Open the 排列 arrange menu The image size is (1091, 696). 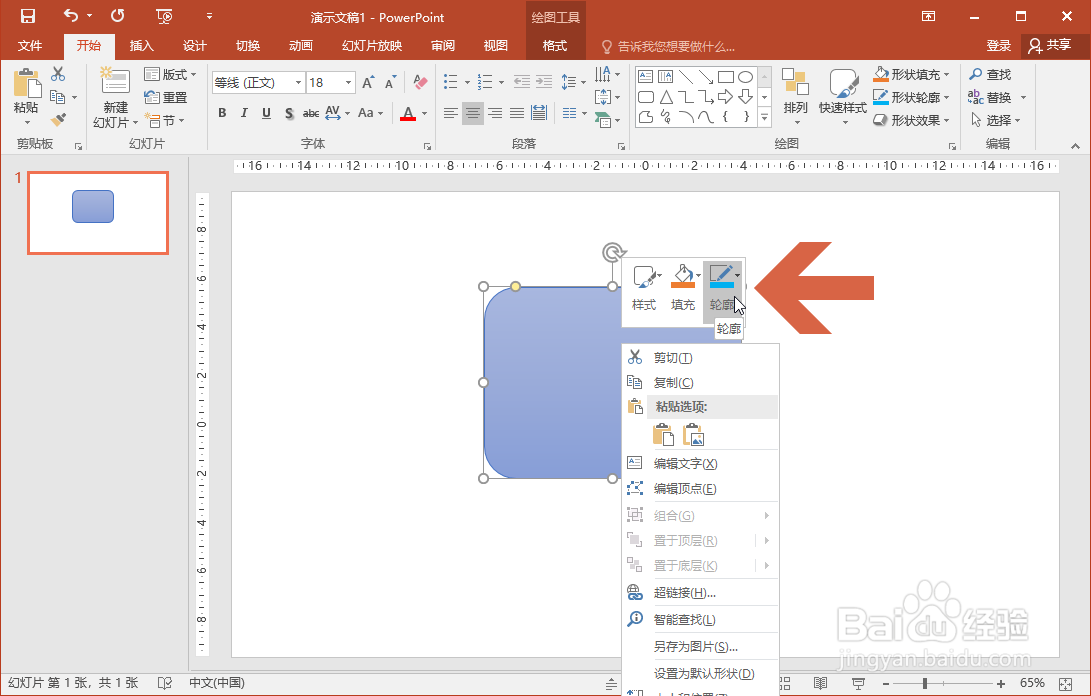click(x=795, y=97)
